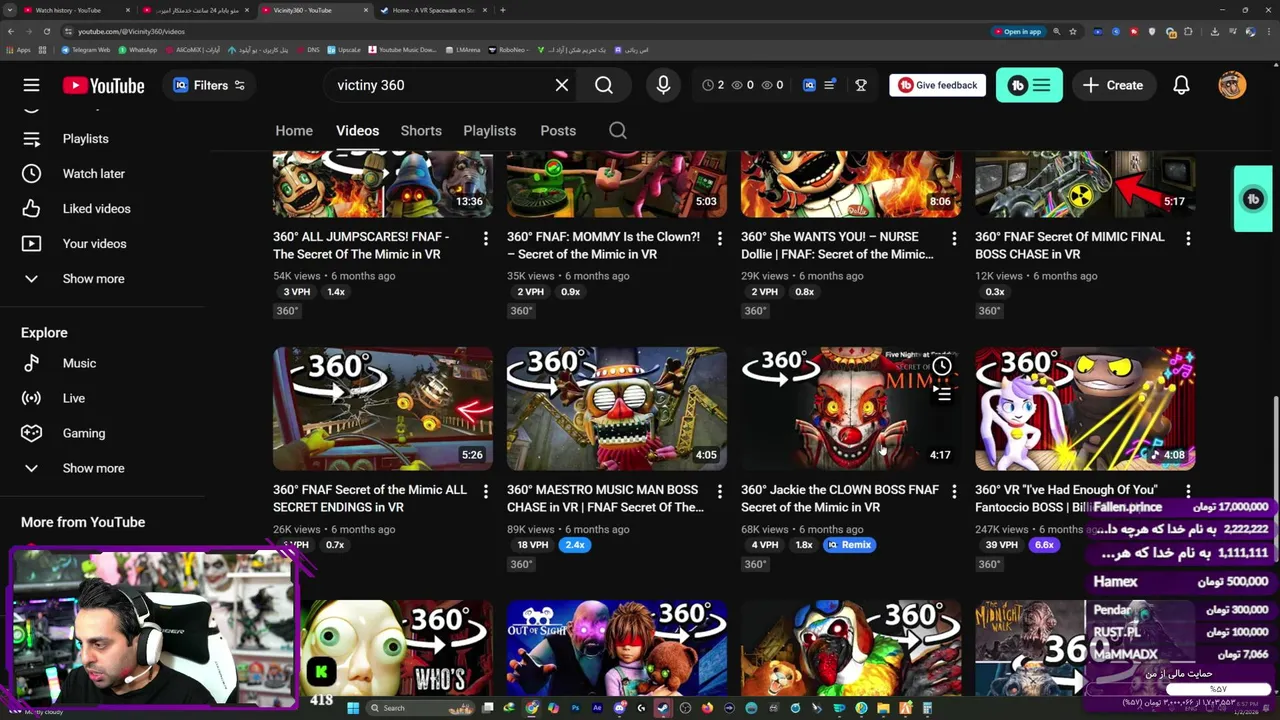Click the taskbar Search box
Viewport: 1280px width, 720px height.
(420, 708)
